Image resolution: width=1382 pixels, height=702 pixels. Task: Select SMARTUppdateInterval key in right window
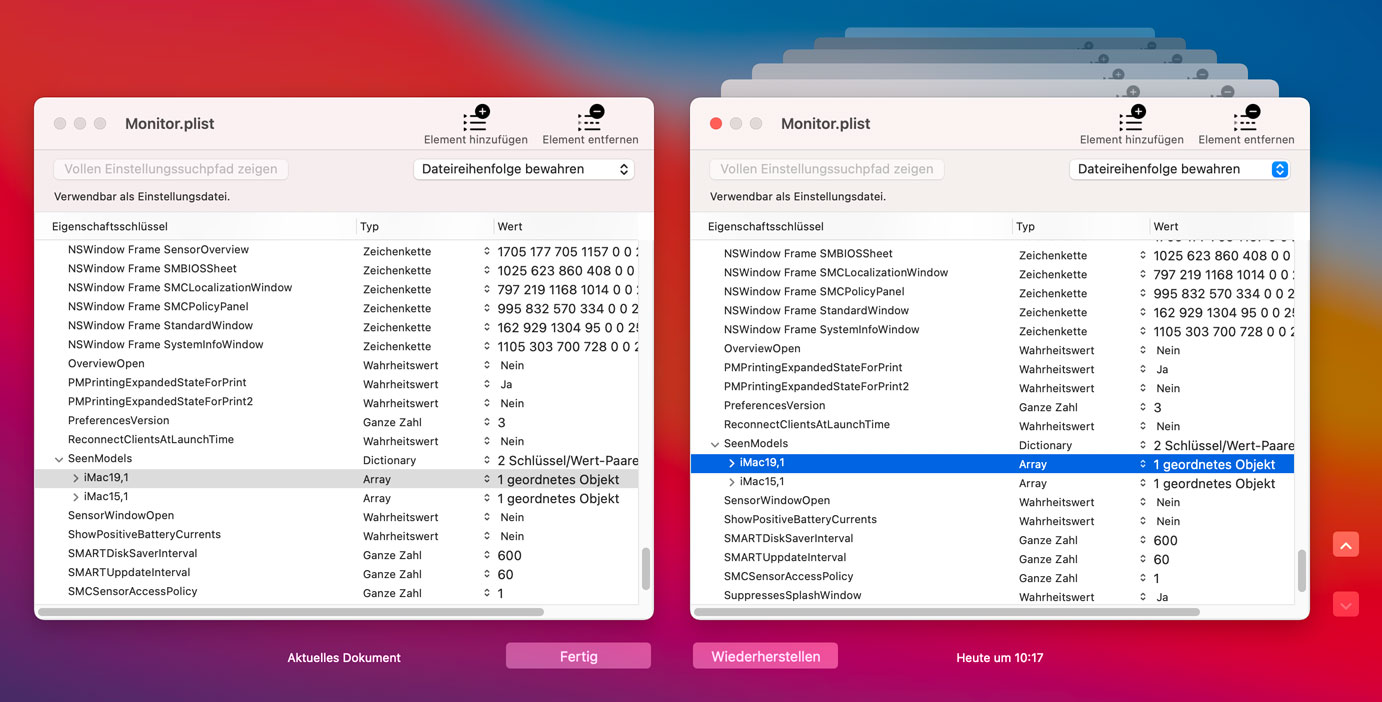click(x=785, y=558)
